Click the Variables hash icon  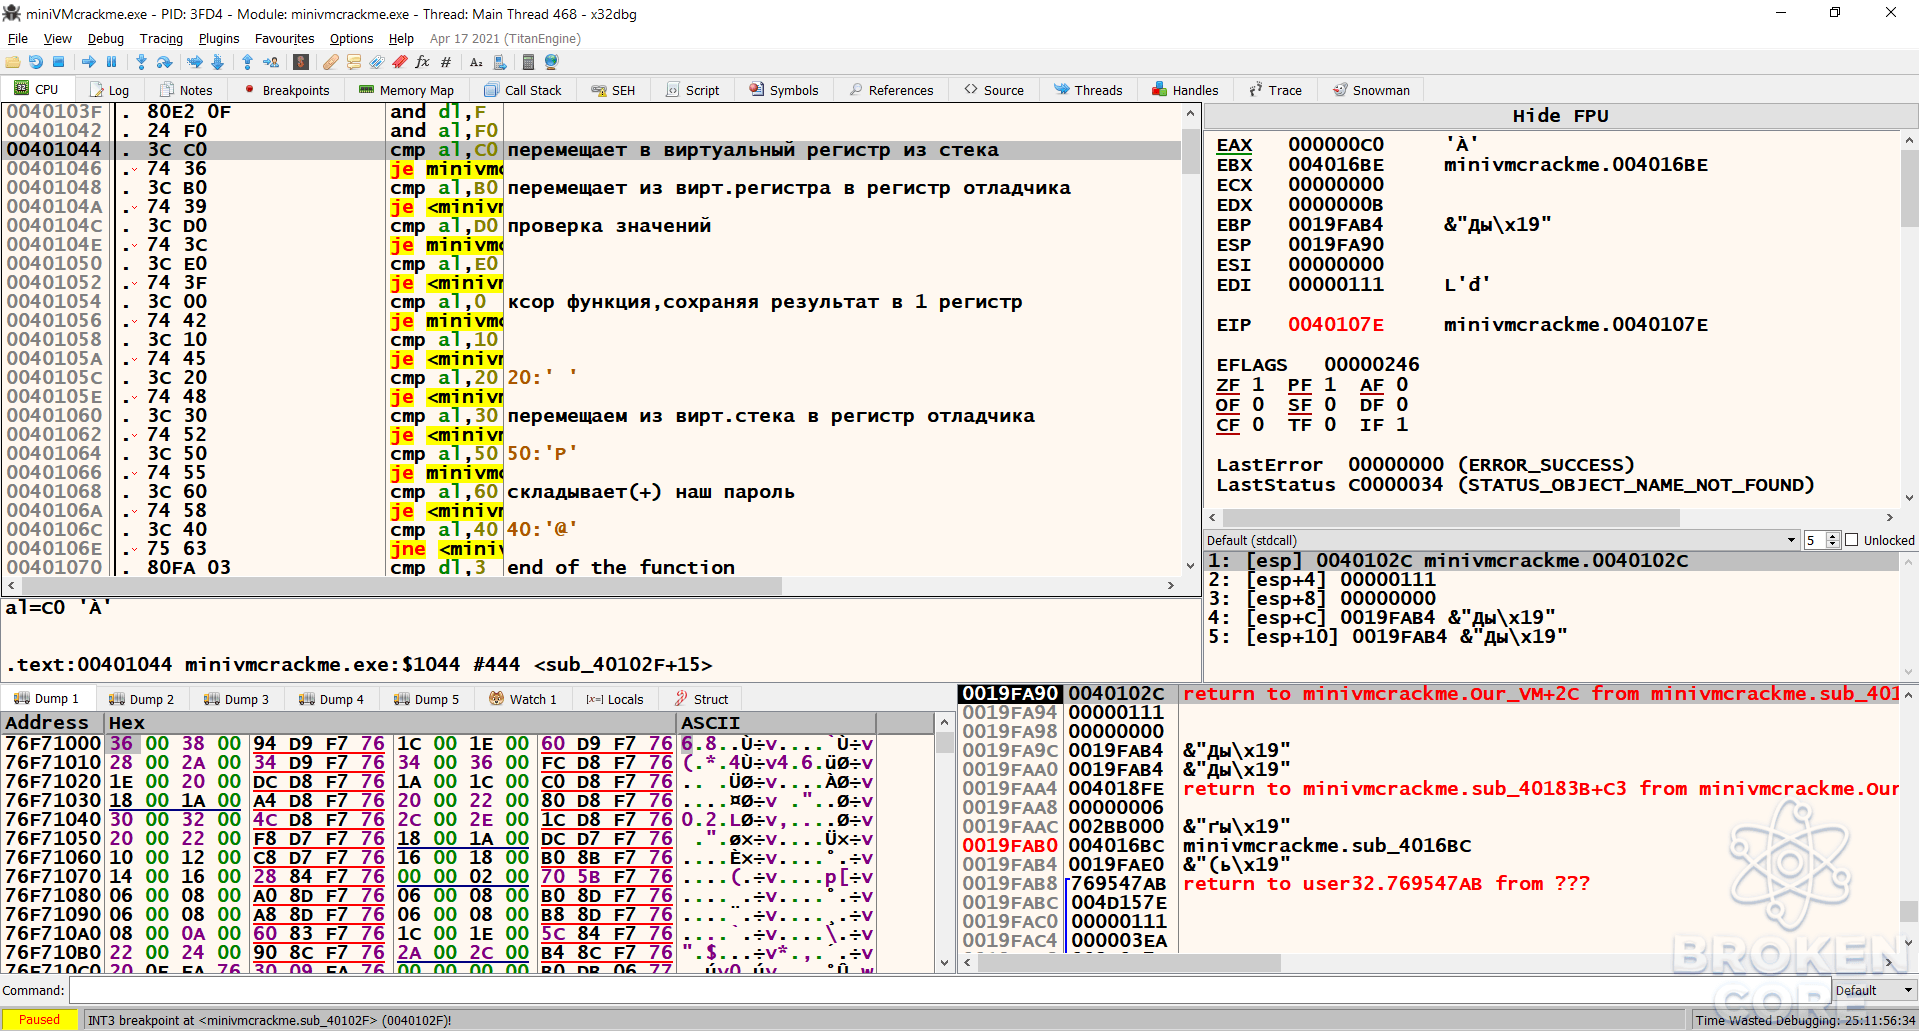click(446, 62)
